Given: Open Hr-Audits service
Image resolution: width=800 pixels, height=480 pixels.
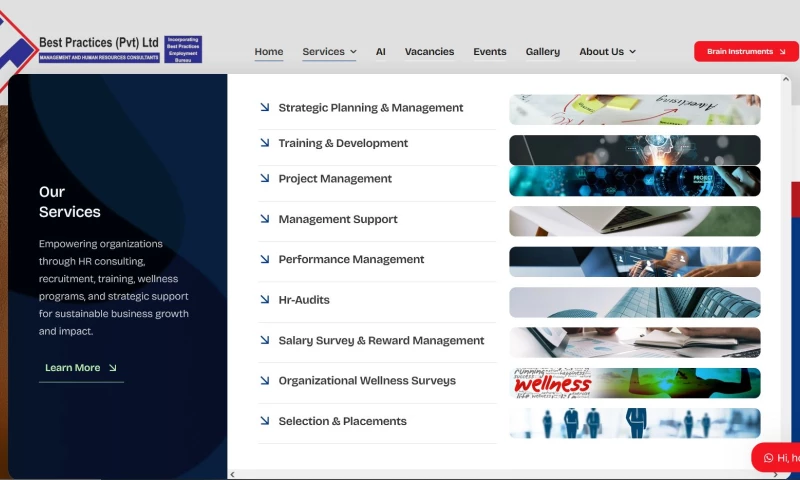Looking at the screenshot, I should pos(304,300).
